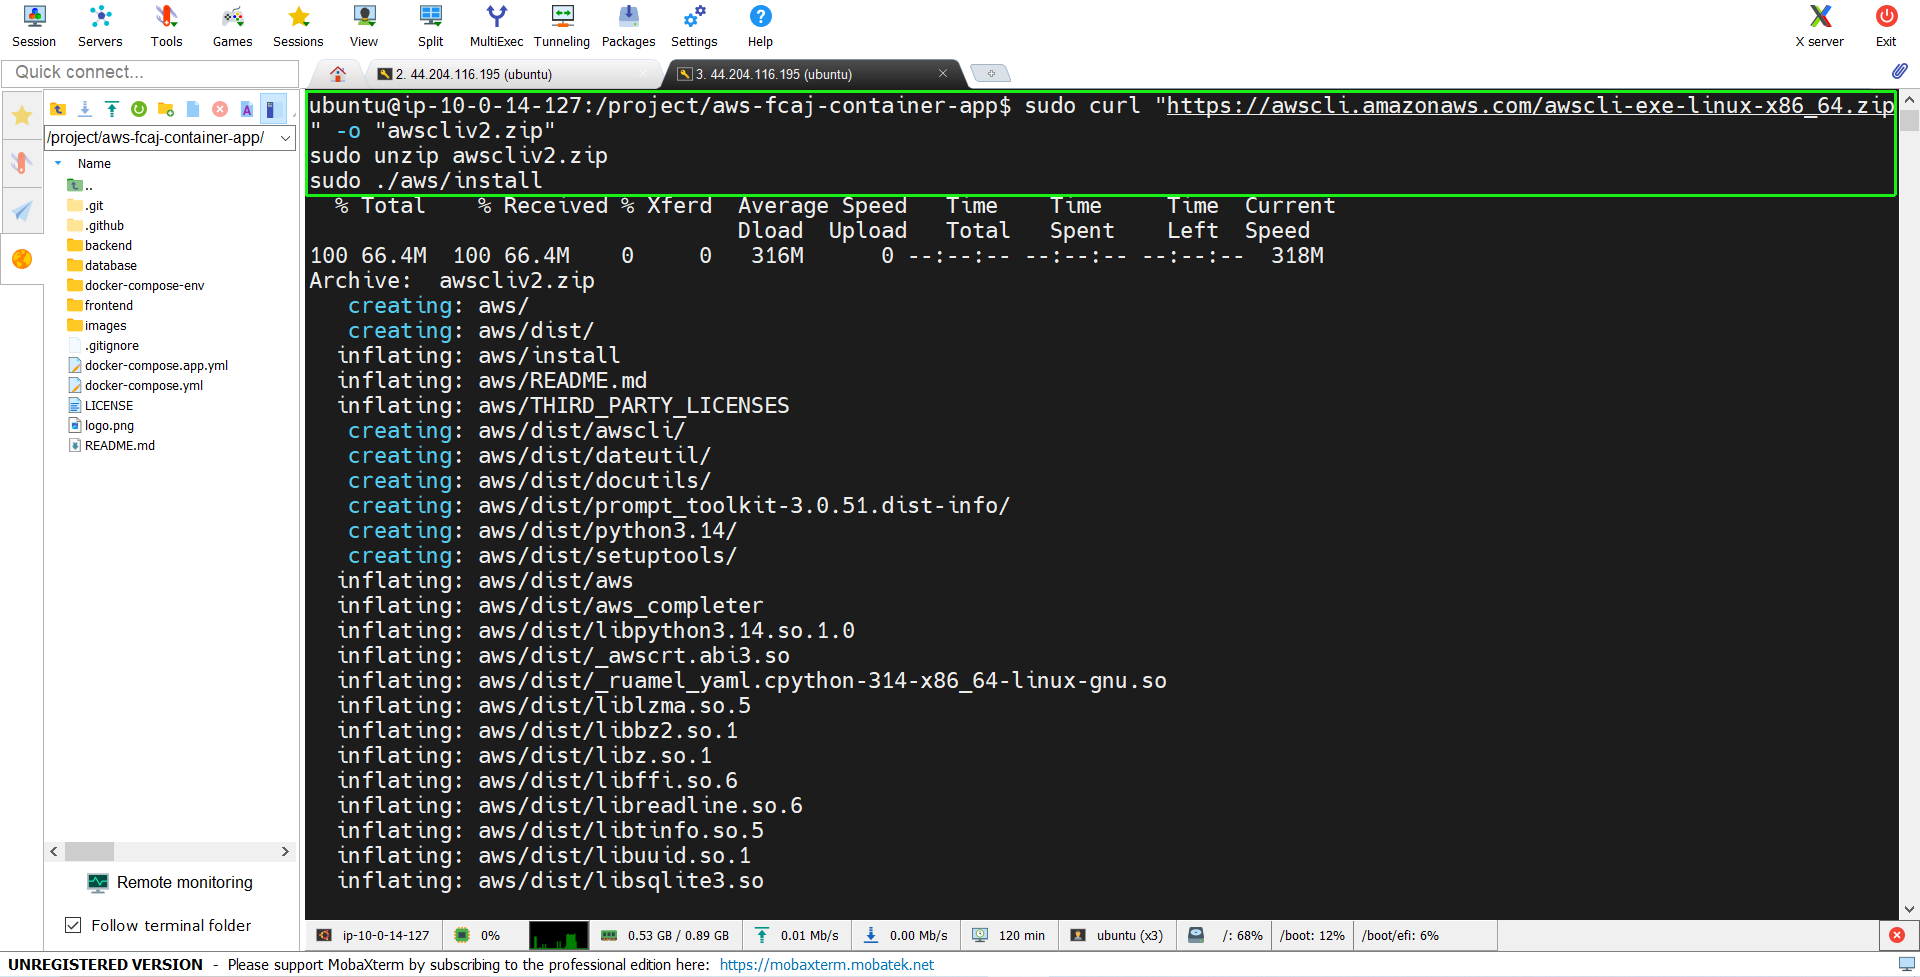Open the Session toolbar icon
The image size is (1920, 977).
[x=34, y=26]
